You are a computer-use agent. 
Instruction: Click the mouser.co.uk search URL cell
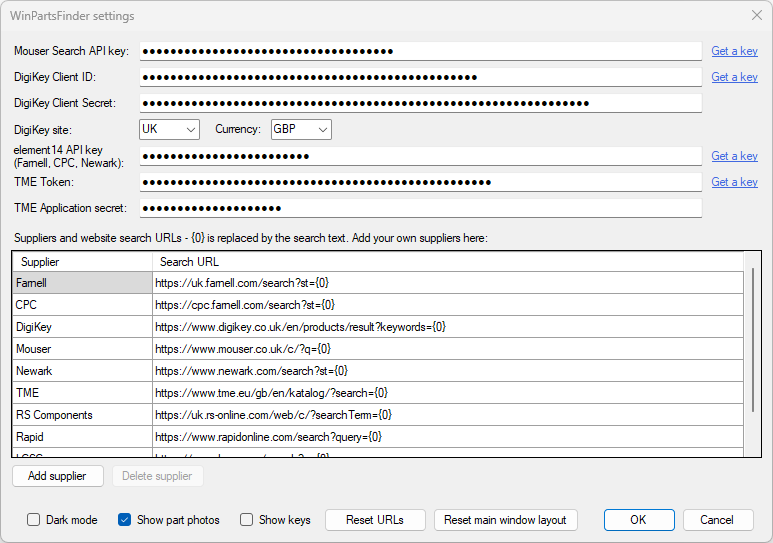448,349
